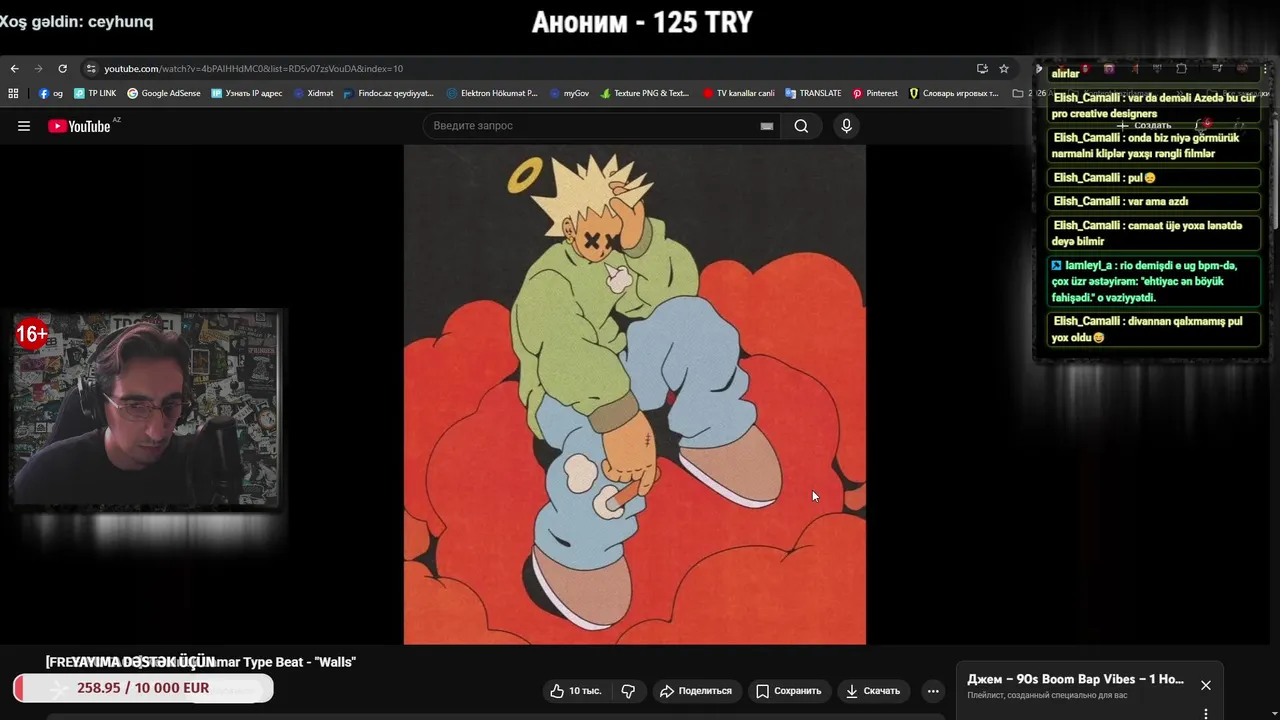Click the Скачать download button
The height and width of the screenshot is (720, 1280).
tap(873, 691)
